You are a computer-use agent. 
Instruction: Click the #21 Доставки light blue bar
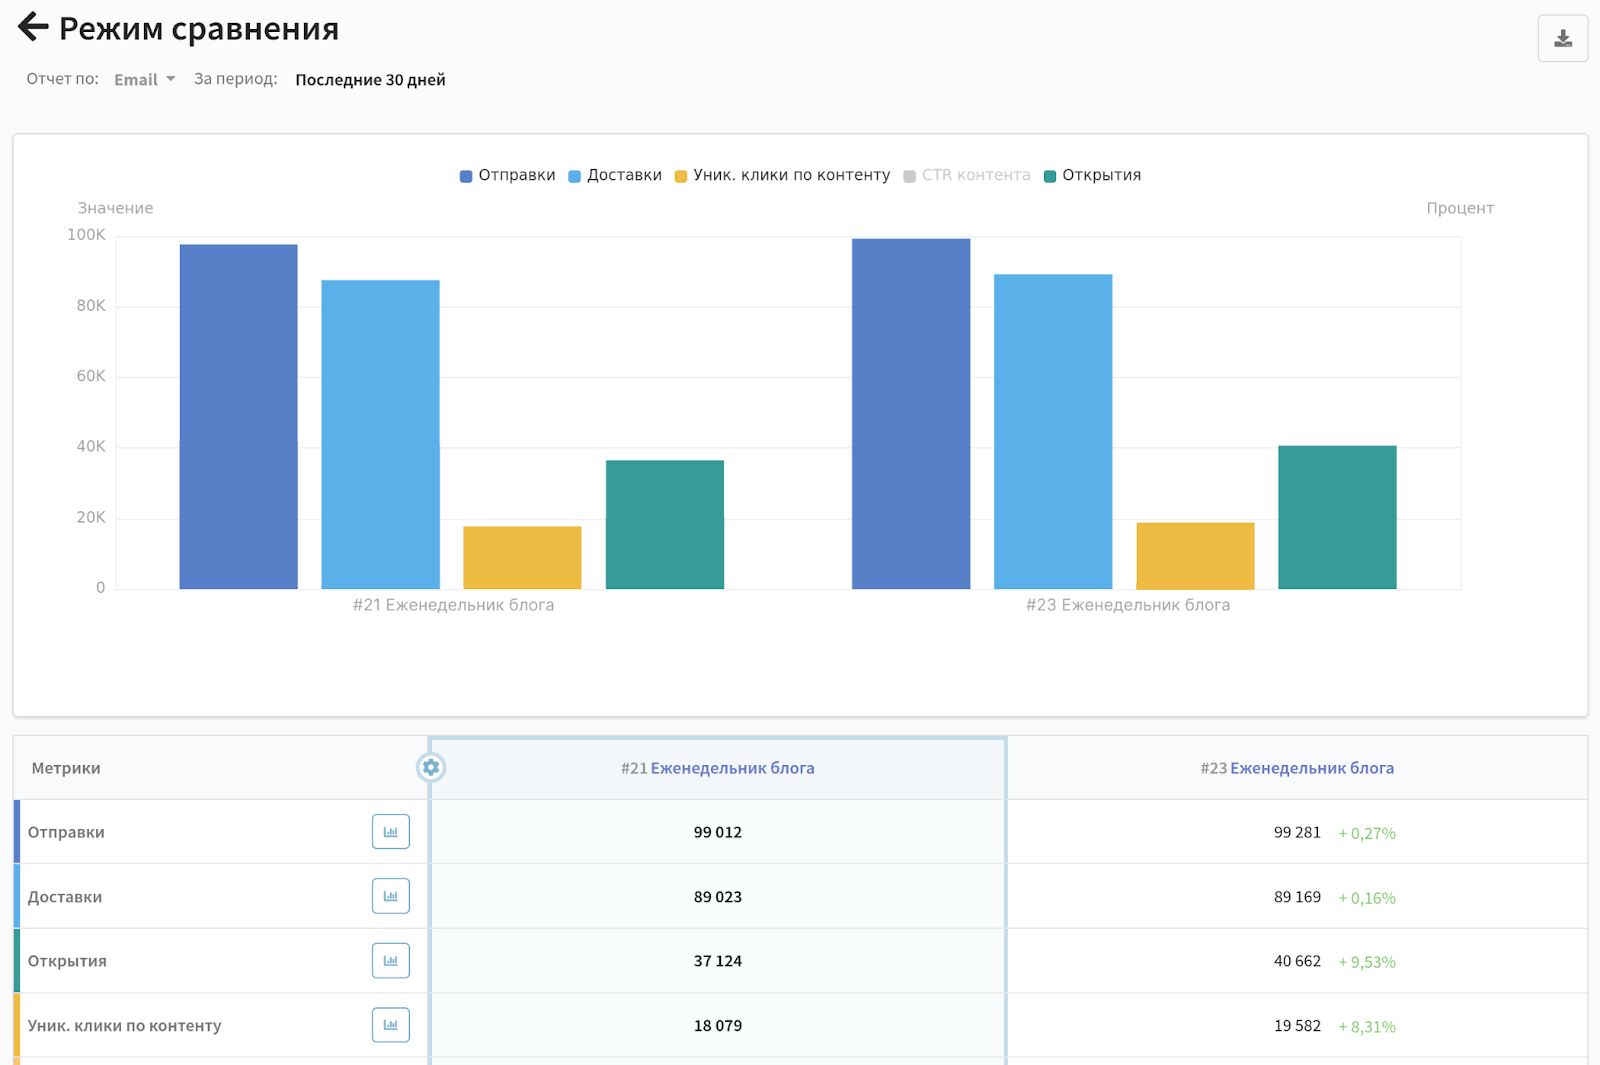[381, 434]
